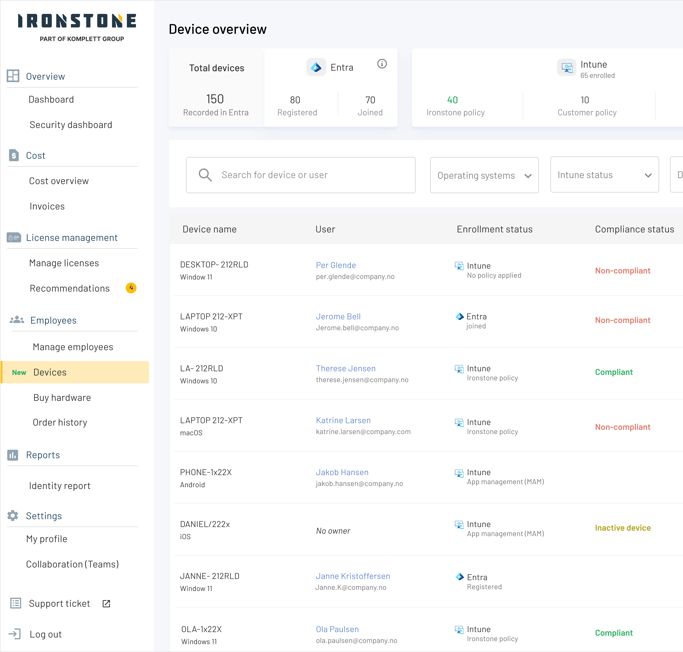The image size is (683, 652).
Task: Open the Operating systems dropdown
Action: (484, 175)
